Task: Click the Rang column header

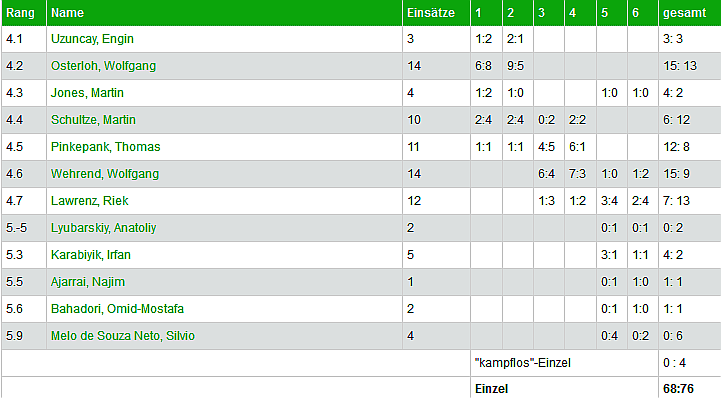Action: pos(24,13)
